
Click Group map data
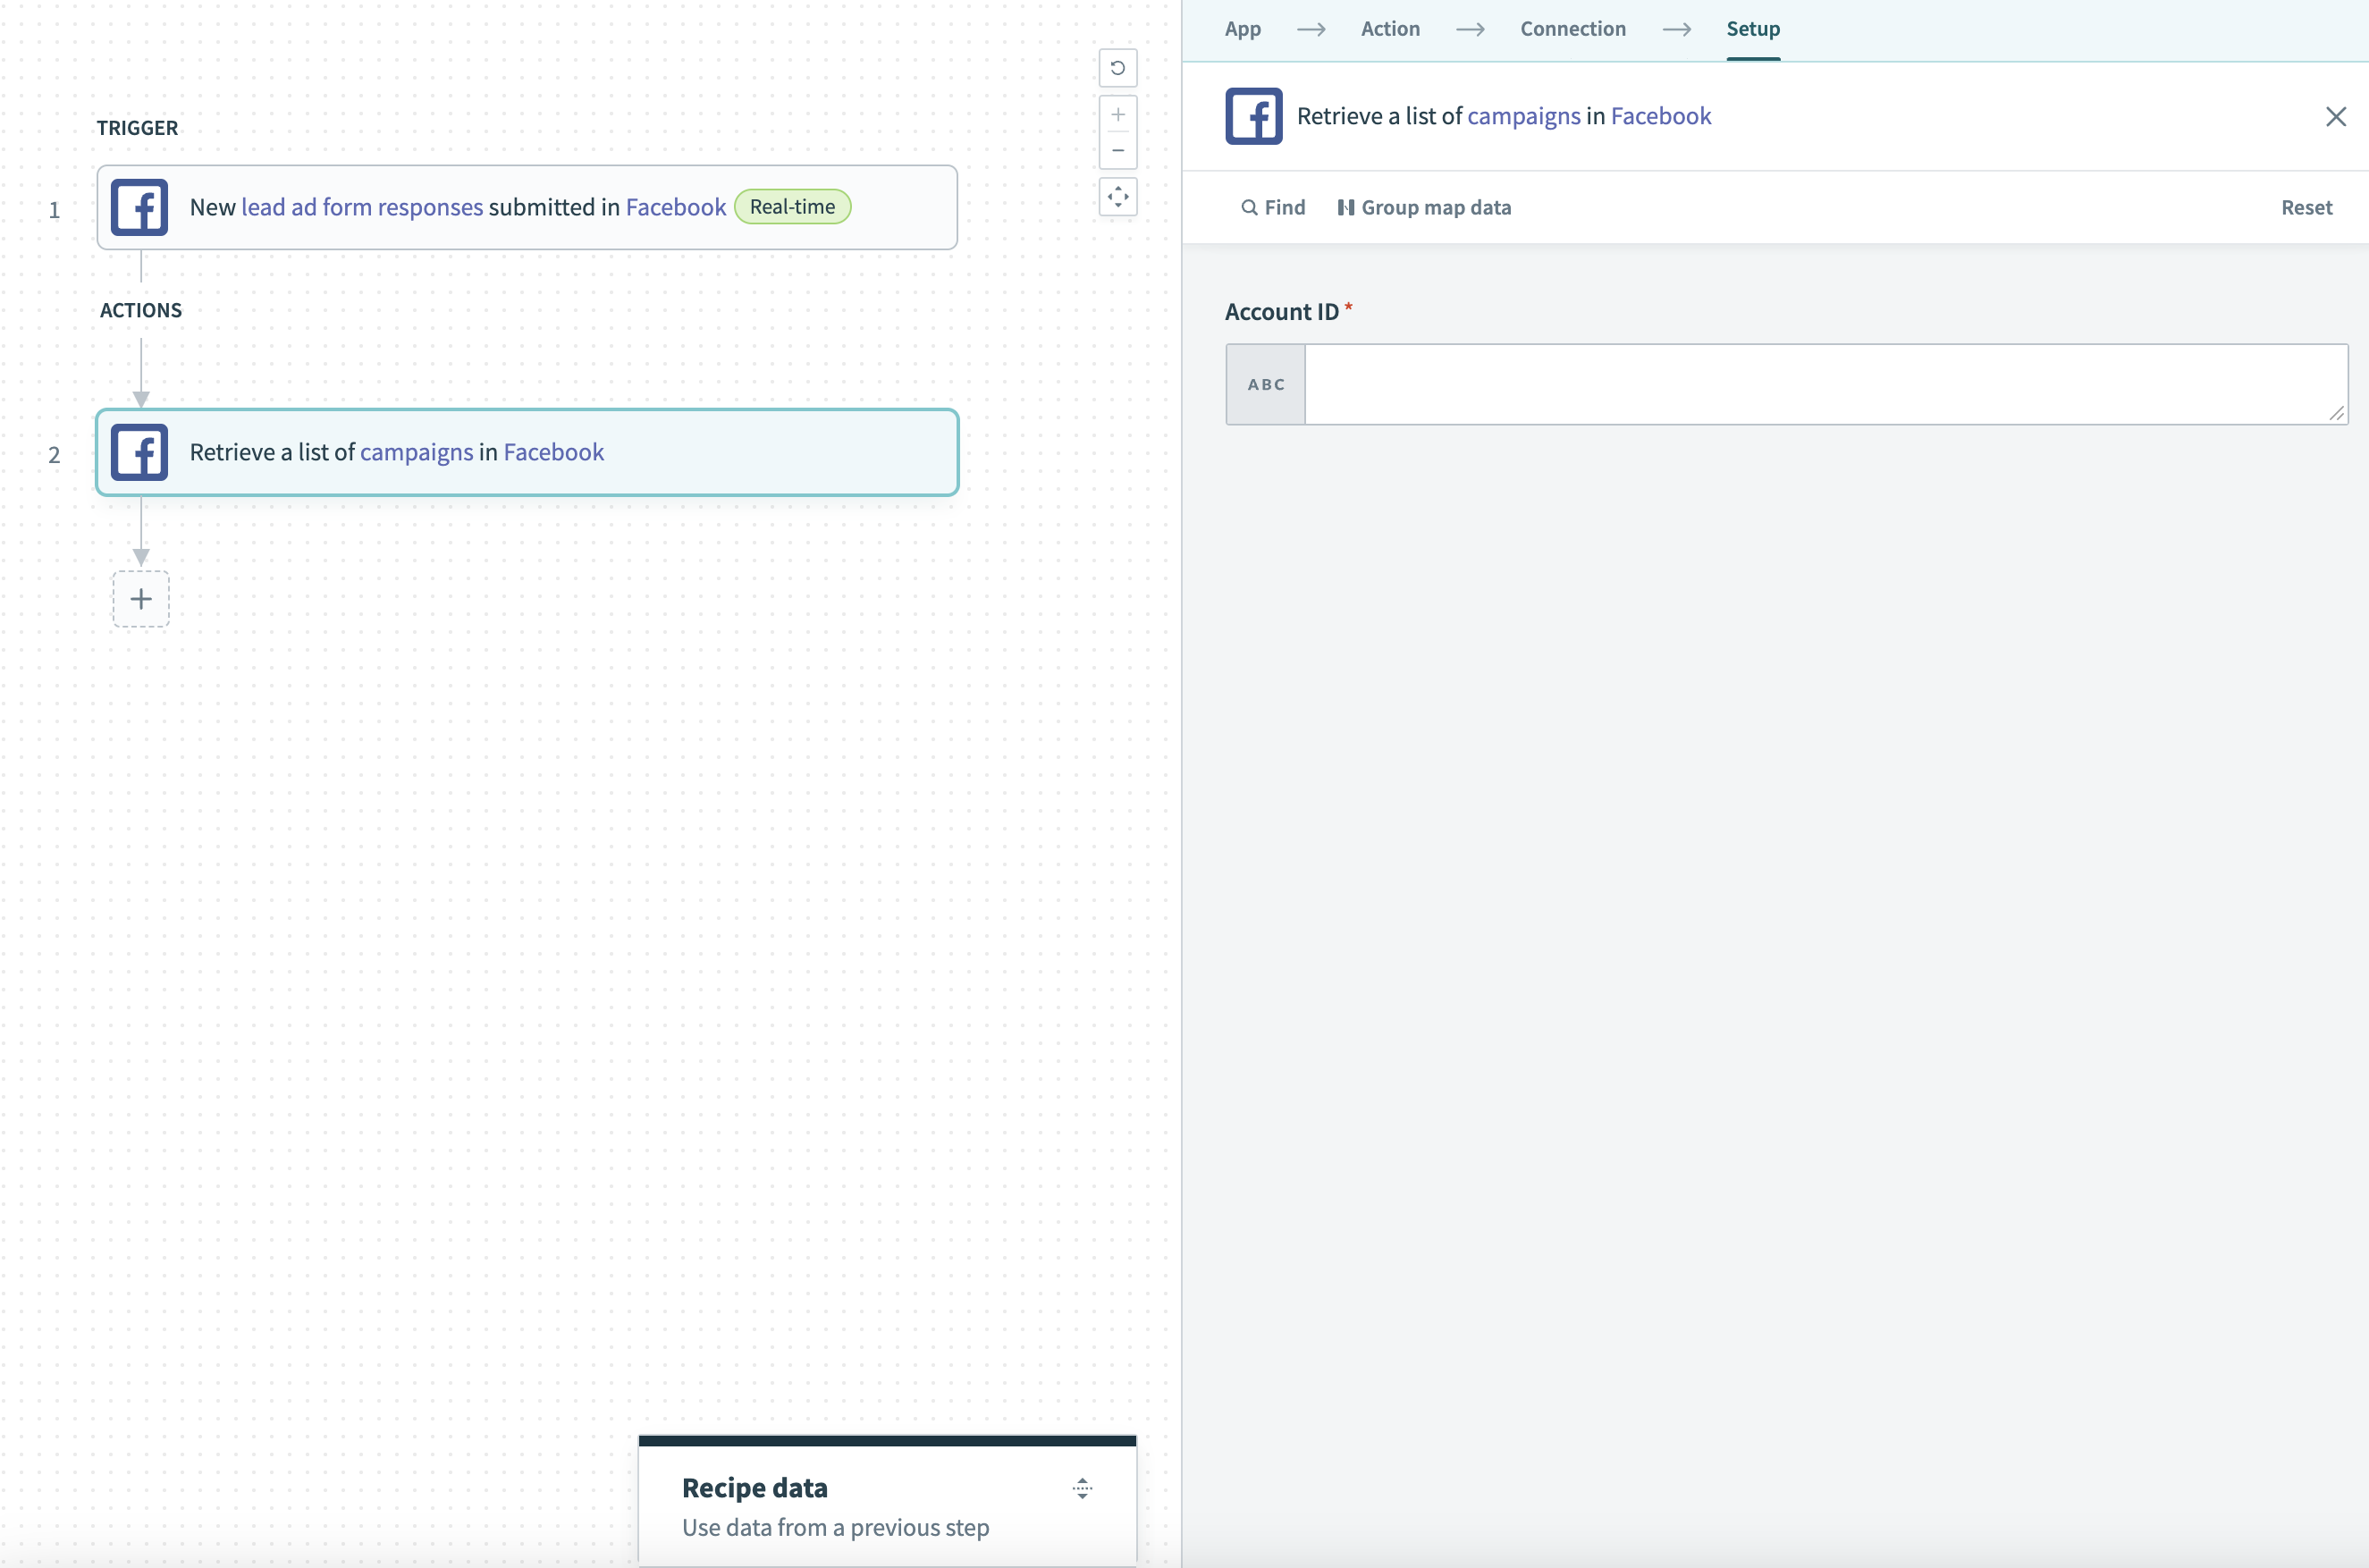[x=1424, y=207]
